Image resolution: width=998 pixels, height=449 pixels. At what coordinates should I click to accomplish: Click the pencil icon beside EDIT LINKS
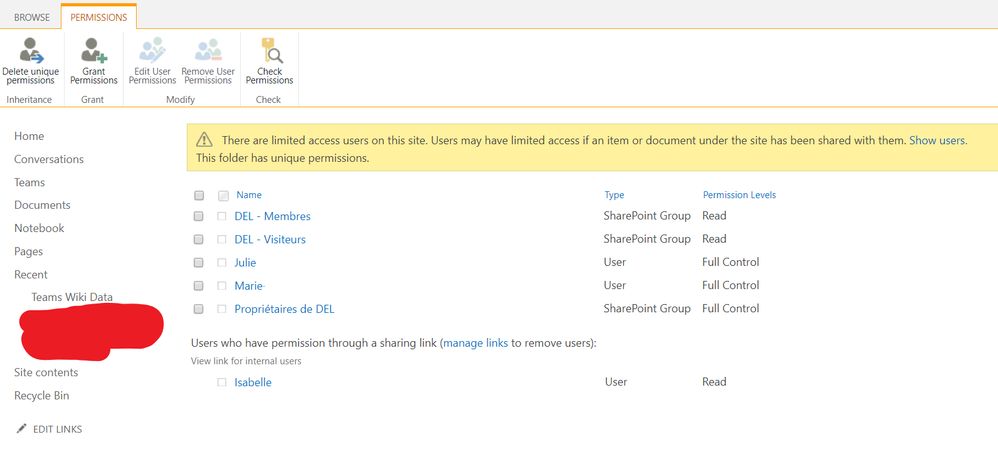click(x=22, y=429)
